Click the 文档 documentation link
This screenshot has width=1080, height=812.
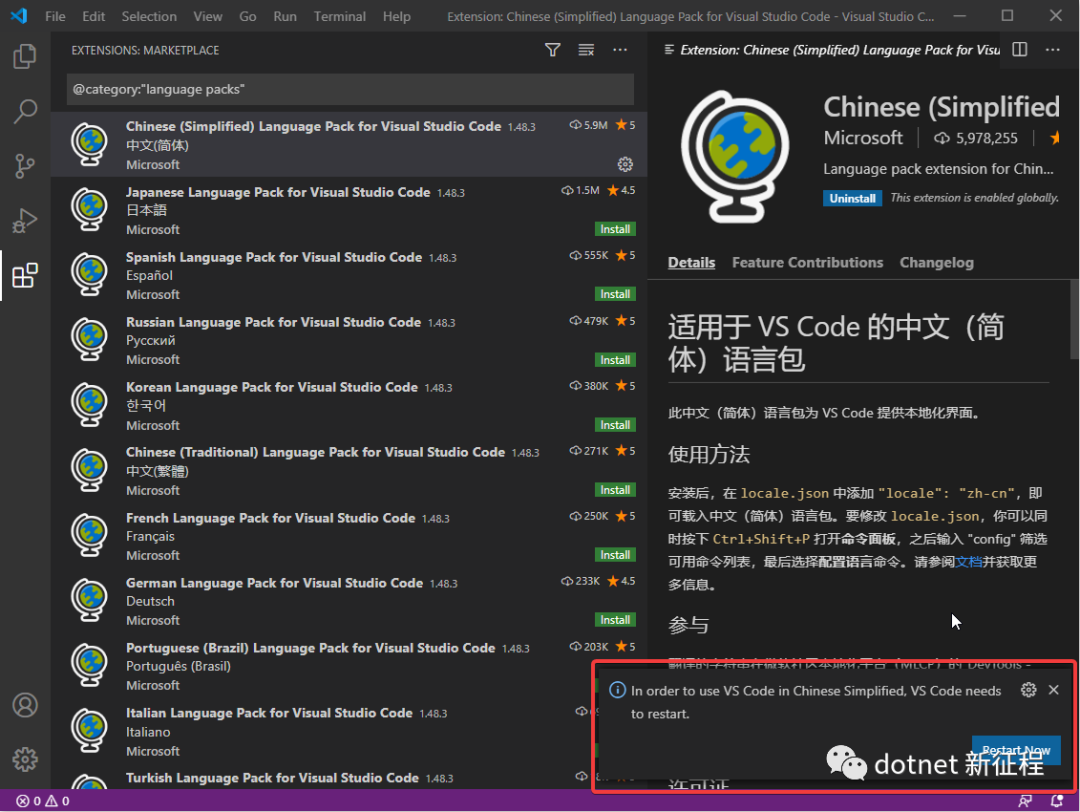[x=968, y=562]
